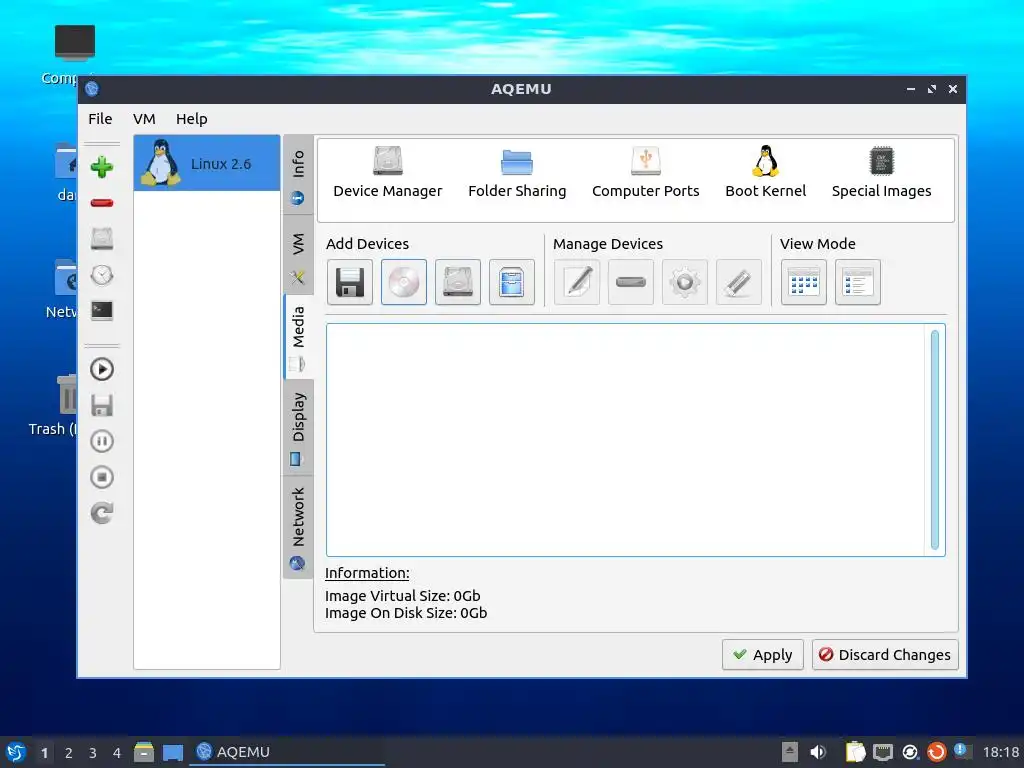This screenshot has height=768, width=1024.
Task: Open Folder Sharing section
Action: pyautogui.click(x=517, y=173)
